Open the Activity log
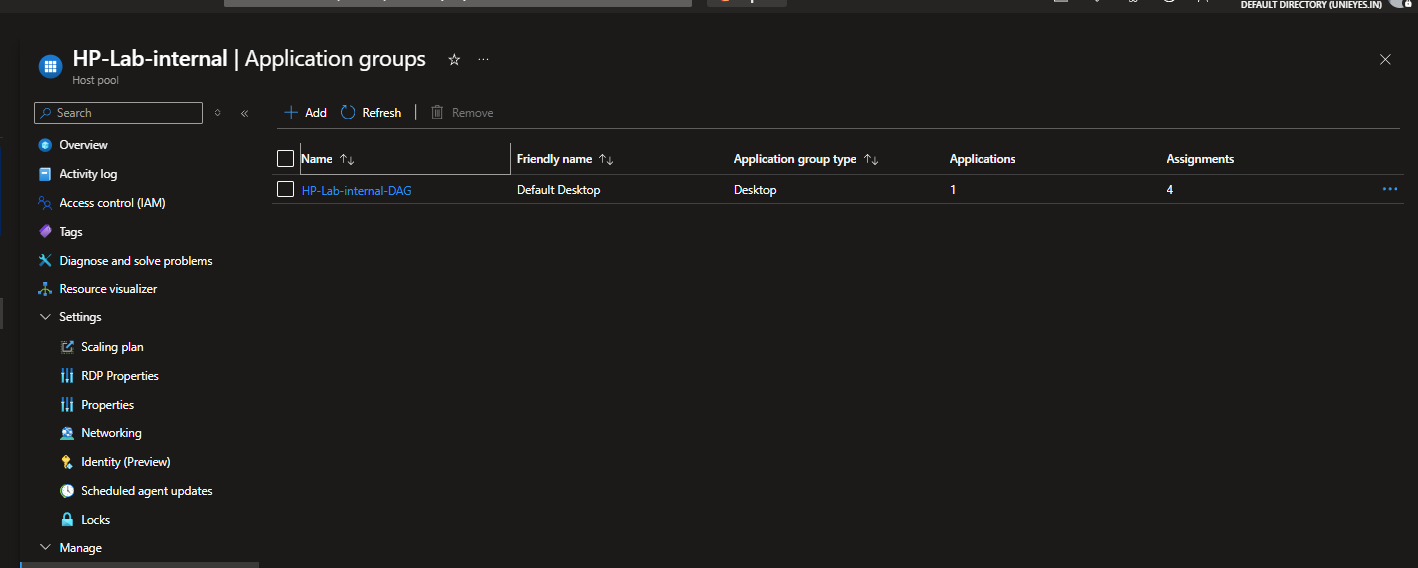1418x568 pixels. pos(88,174)
